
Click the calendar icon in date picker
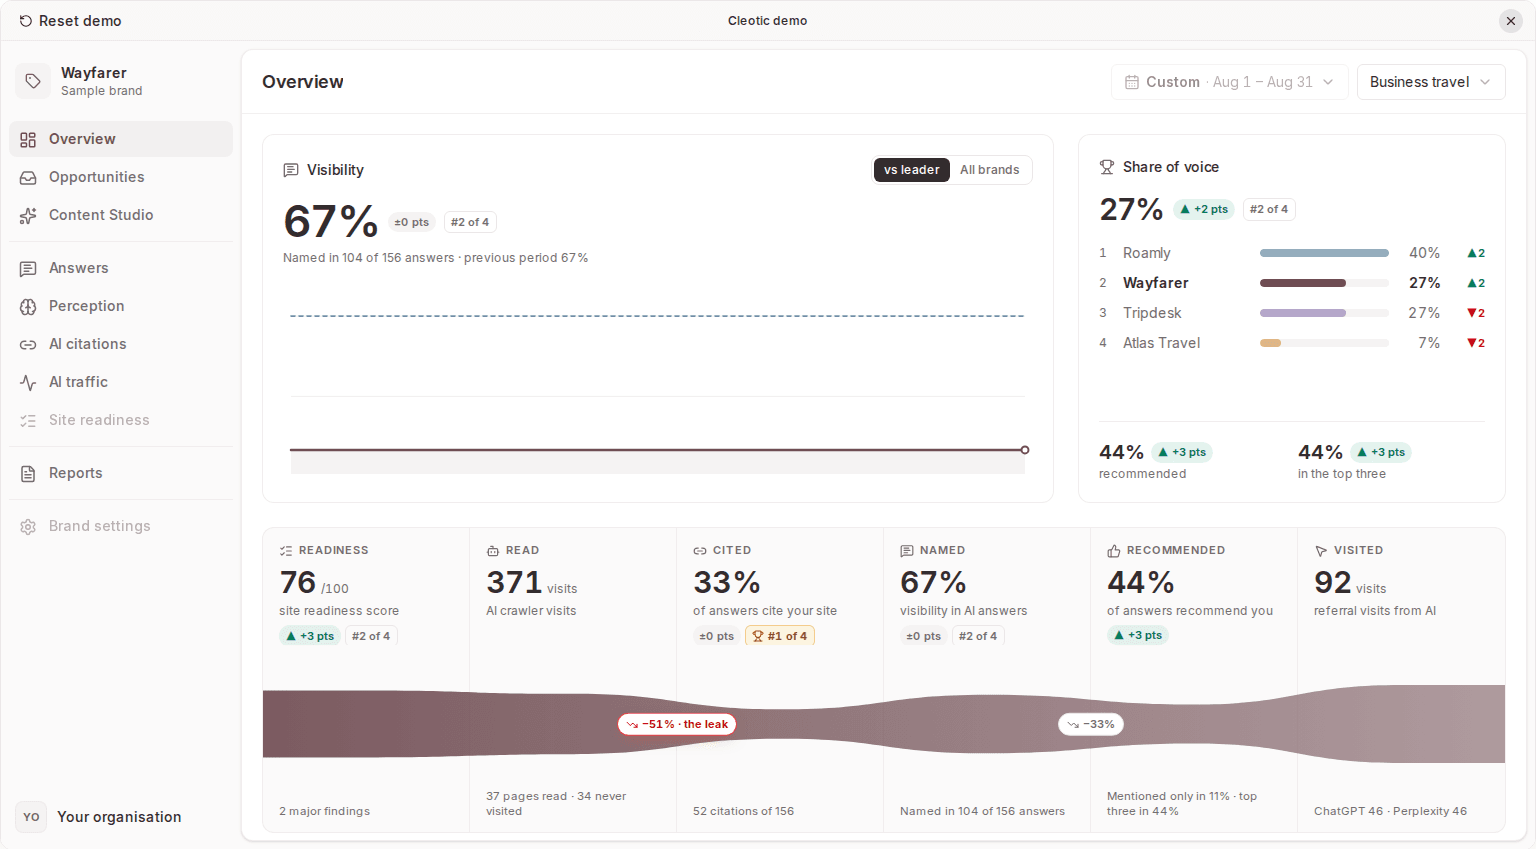click(1132, 82)
